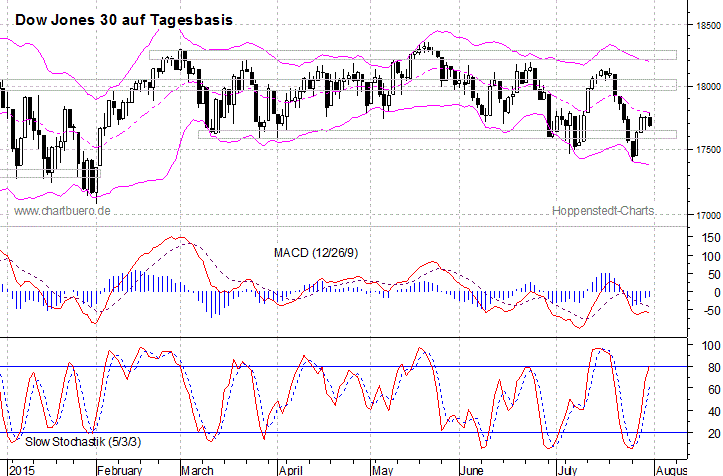723x476 pixels.
Task: Click the -50 MACD axis value
Action: click(711, 311)
